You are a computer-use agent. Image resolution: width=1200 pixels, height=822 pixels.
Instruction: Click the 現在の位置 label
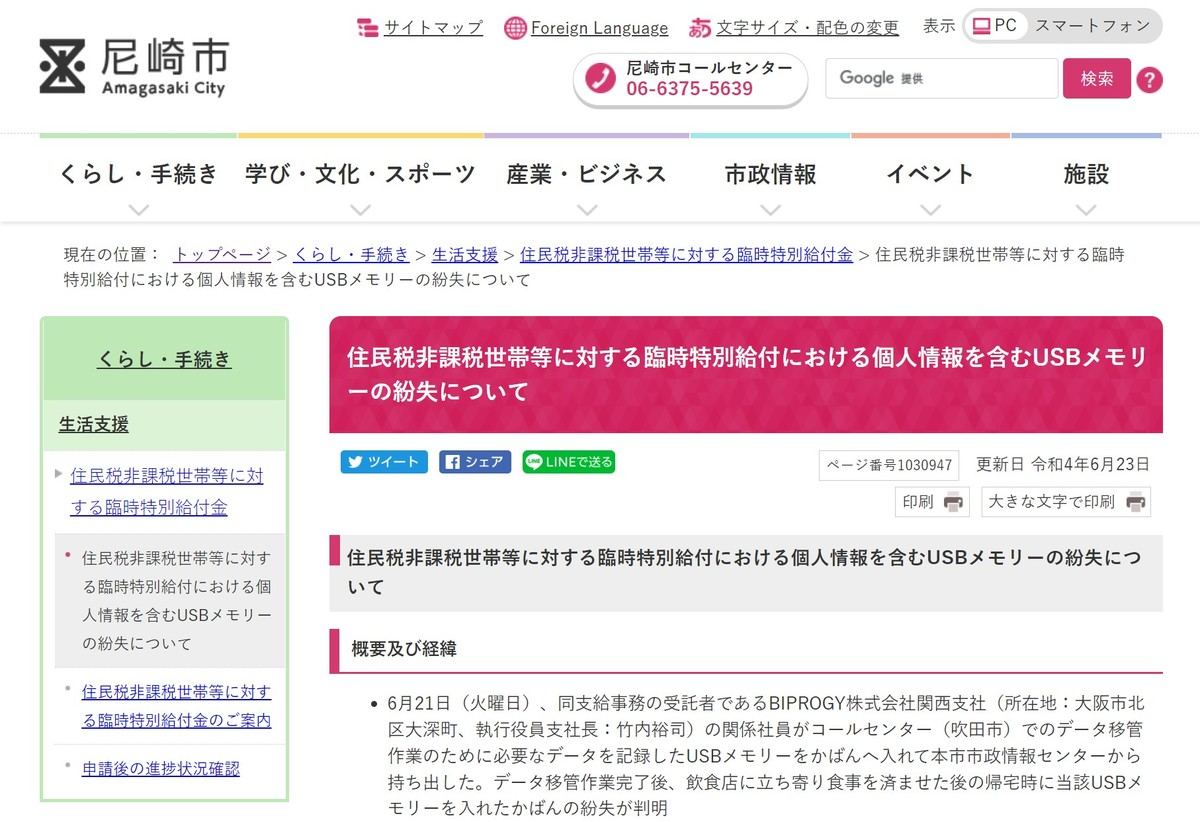coord(111,254)
